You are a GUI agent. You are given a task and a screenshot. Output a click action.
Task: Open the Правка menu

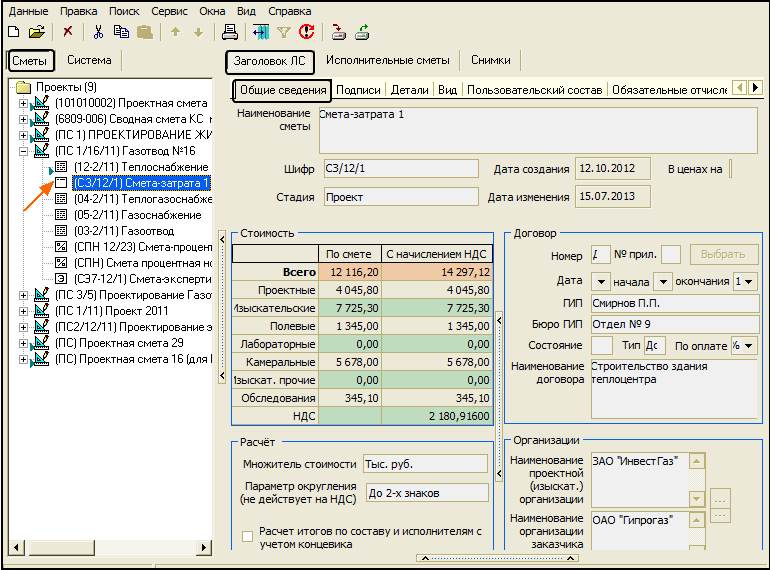tap(79, 11)
